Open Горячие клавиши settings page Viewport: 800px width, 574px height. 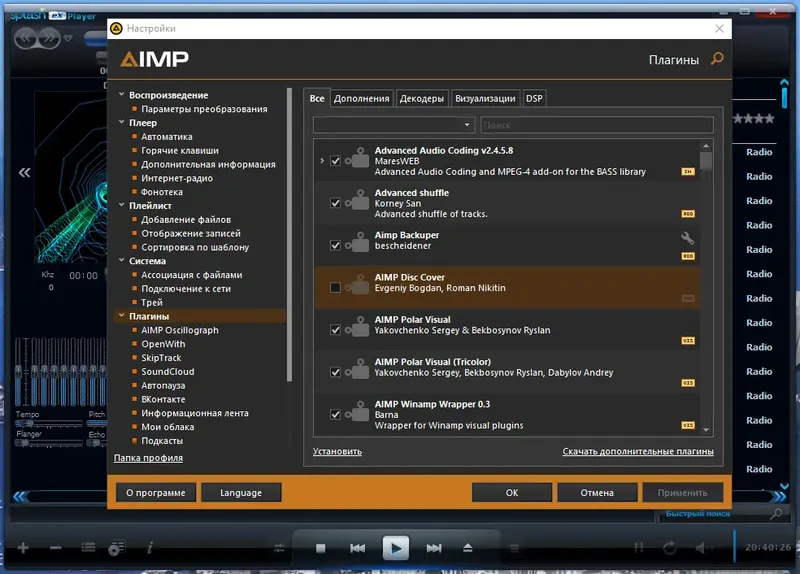tap(180, 151)
